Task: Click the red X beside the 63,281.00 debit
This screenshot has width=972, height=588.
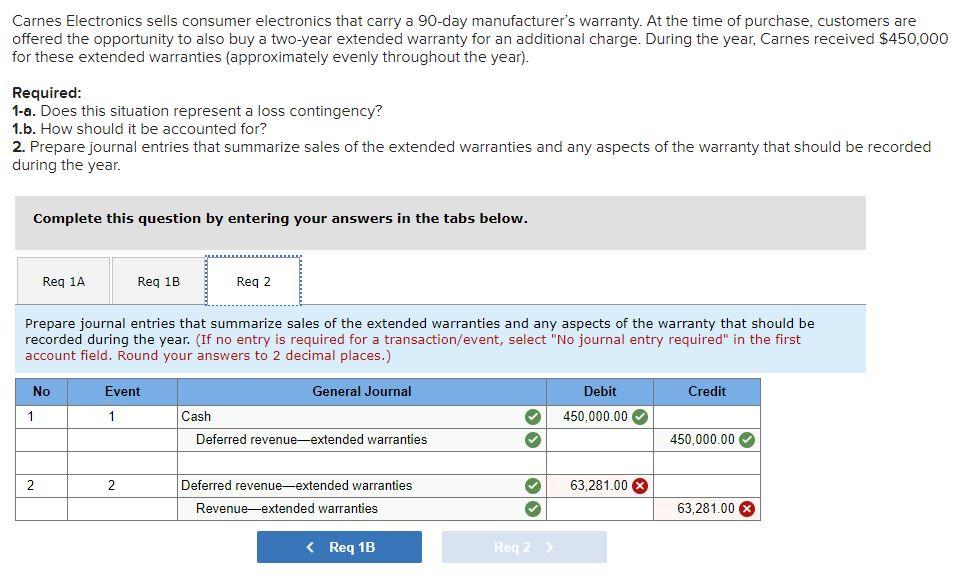Action: 641,485
